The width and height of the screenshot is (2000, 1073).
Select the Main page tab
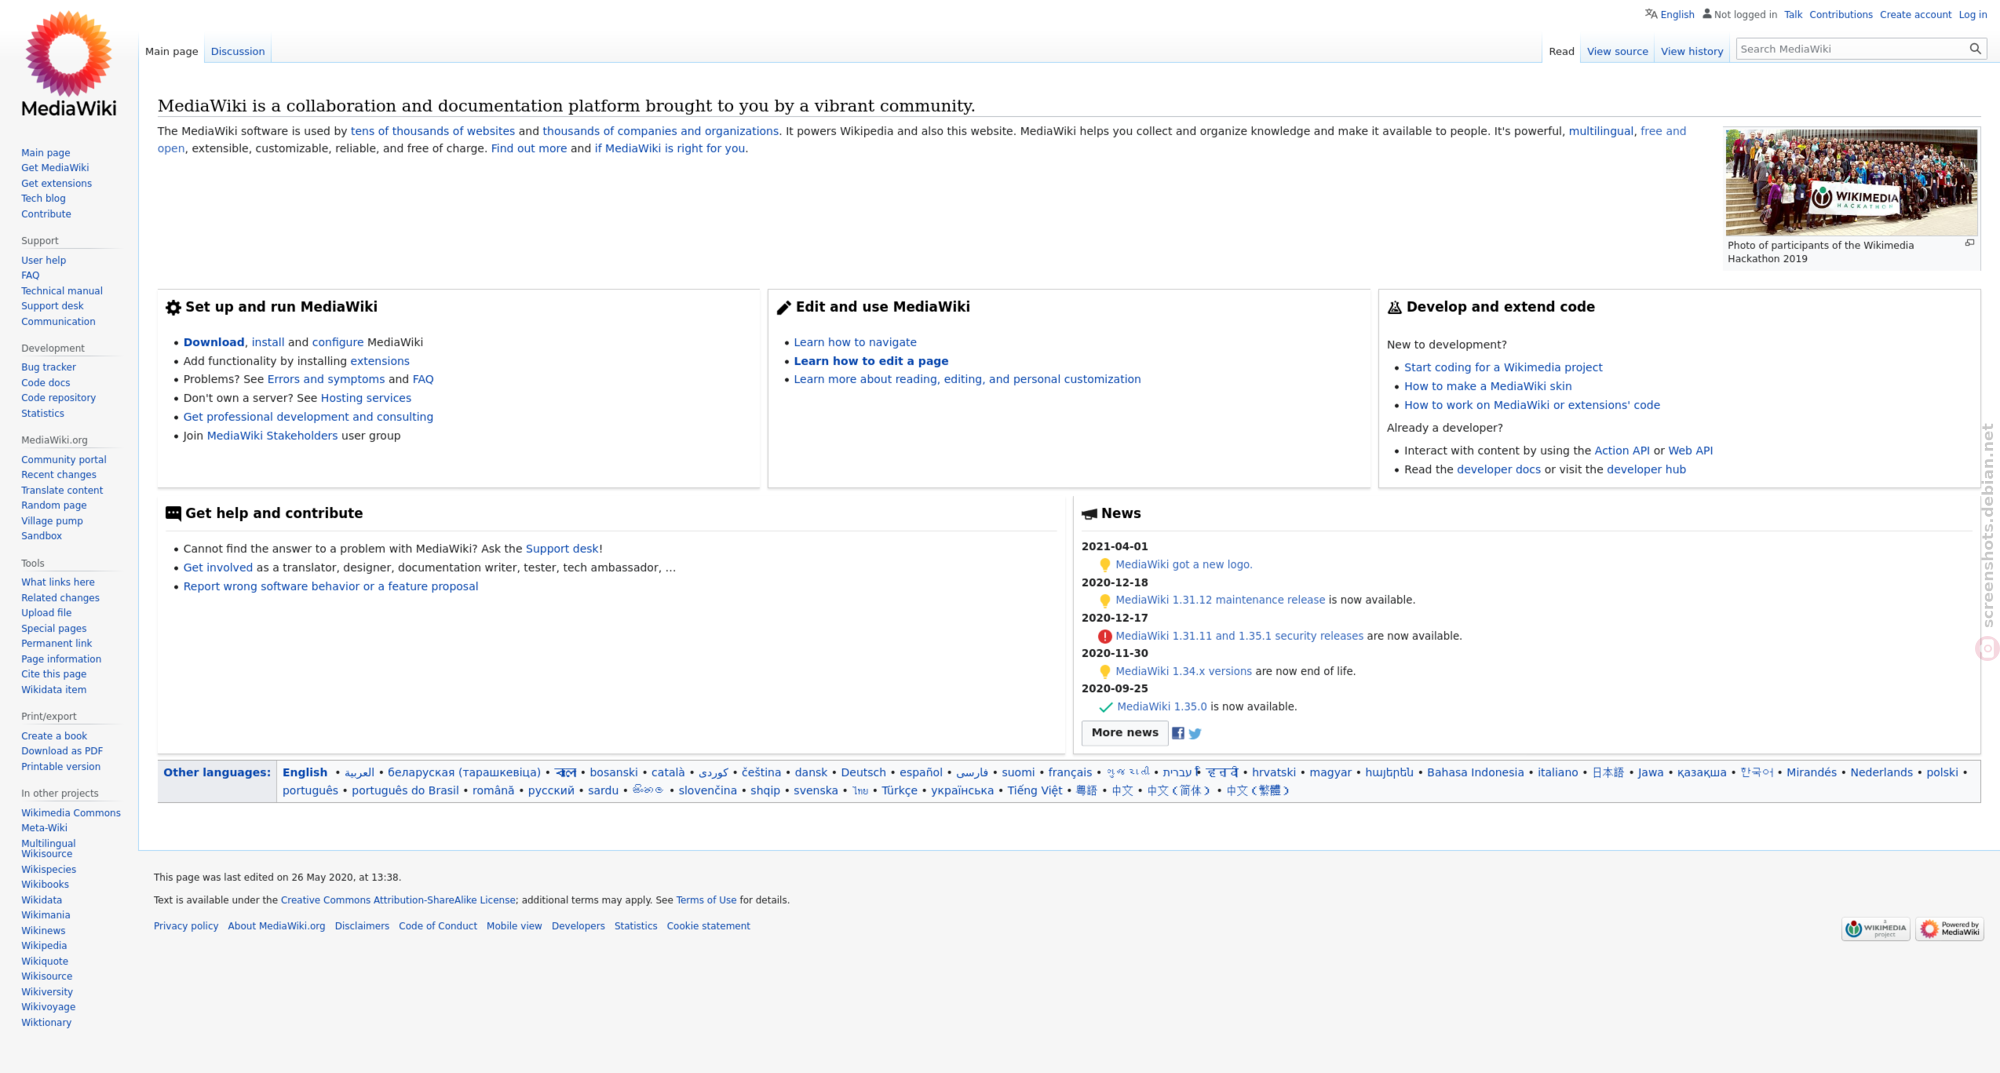pyautogui.click(x=172, y=51)
